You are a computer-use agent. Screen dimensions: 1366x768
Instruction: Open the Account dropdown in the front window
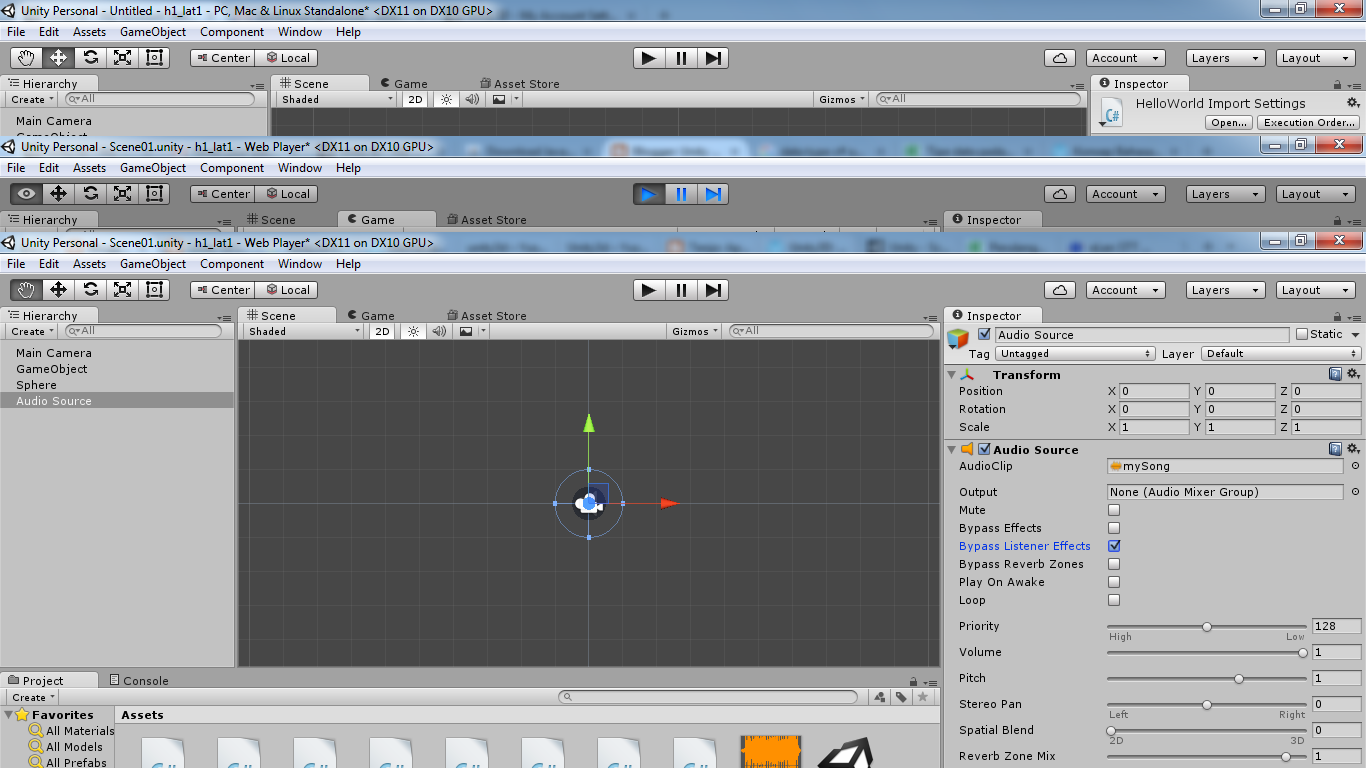[1125, 290]
